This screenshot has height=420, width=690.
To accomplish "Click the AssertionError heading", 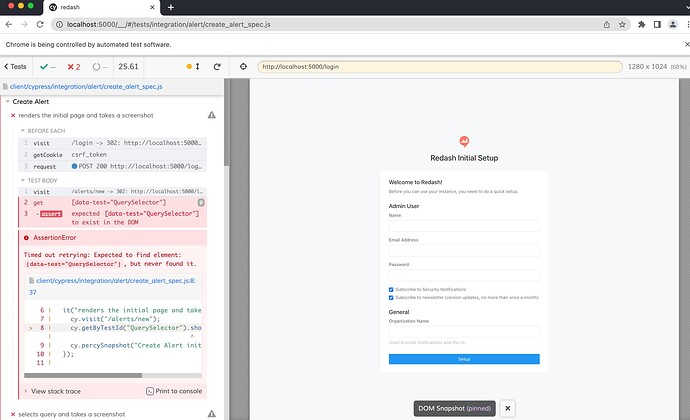I will pos(55,238).
